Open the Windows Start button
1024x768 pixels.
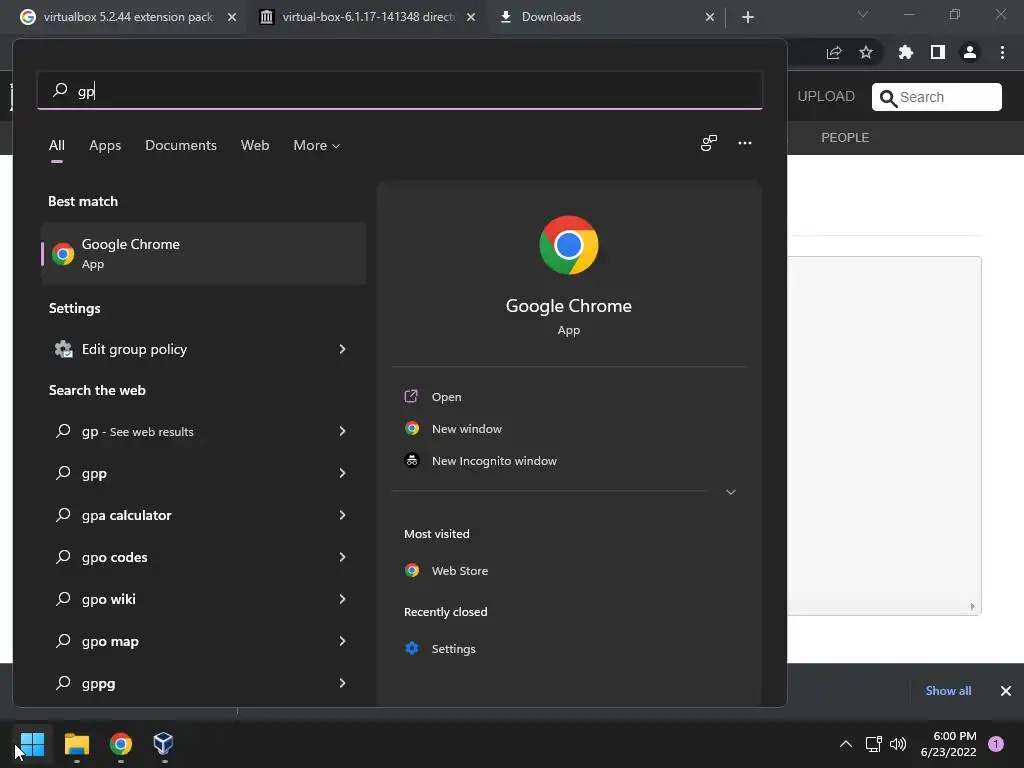(32, 743)
